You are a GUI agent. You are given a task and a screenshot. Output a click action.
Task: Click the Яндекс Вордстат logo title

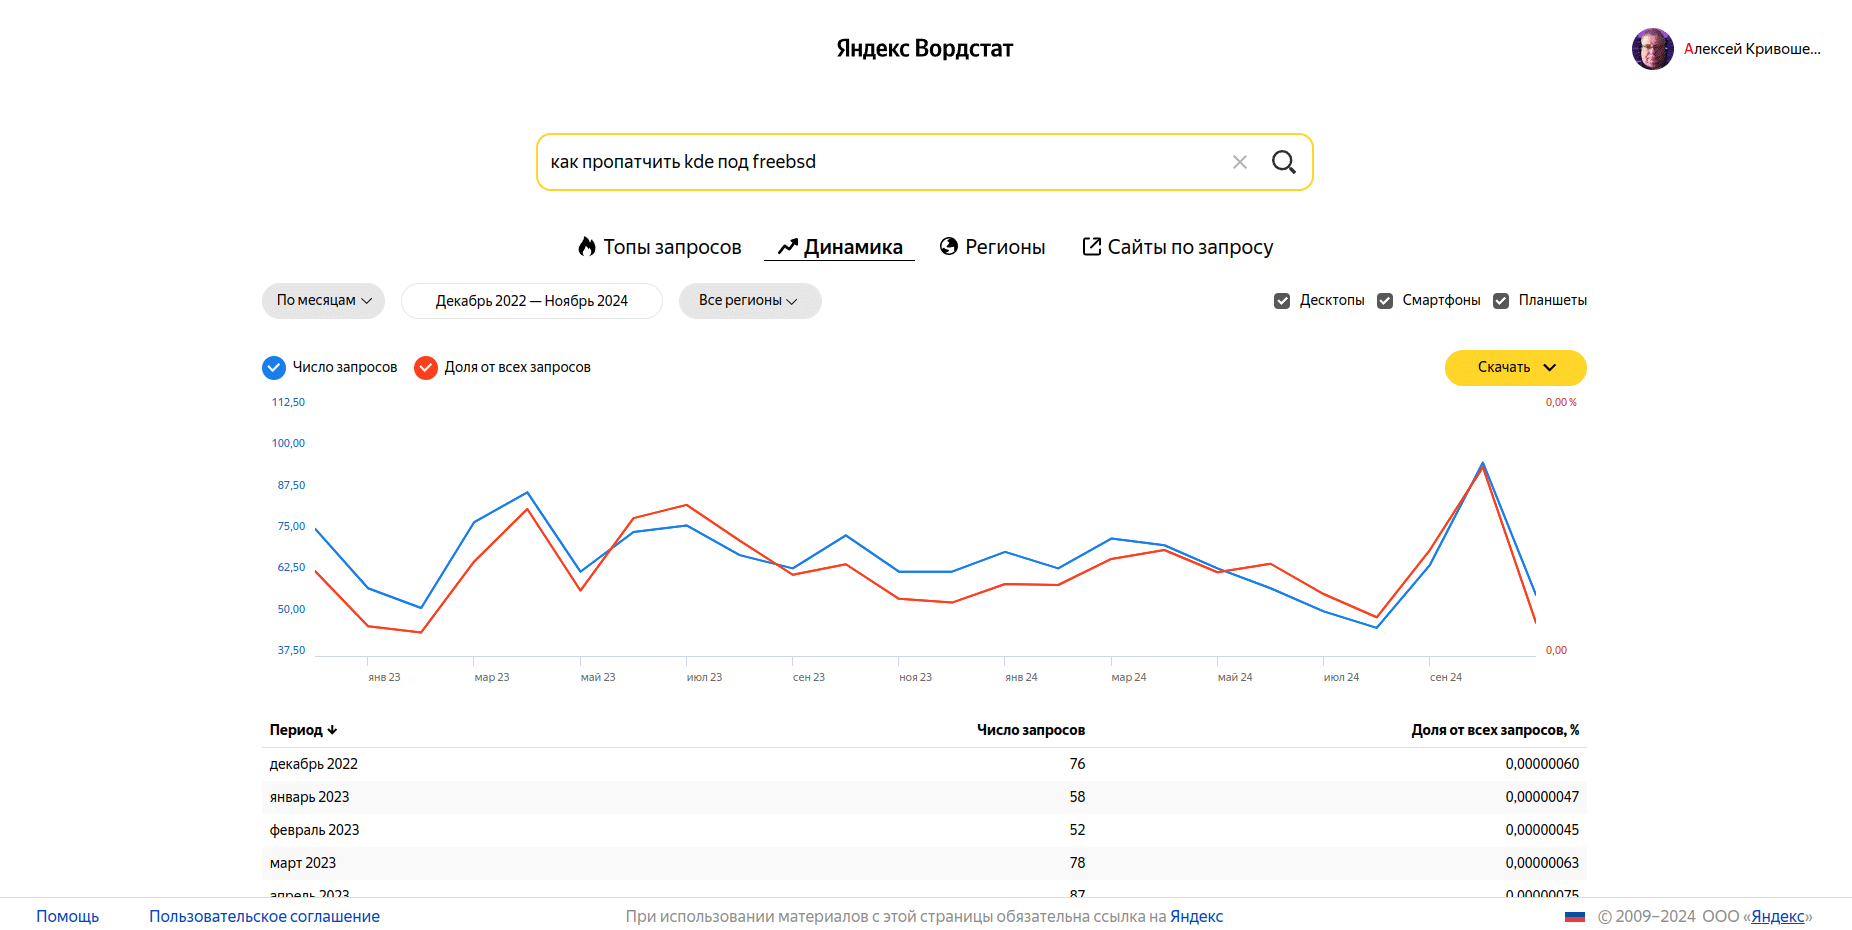point(925,49)
